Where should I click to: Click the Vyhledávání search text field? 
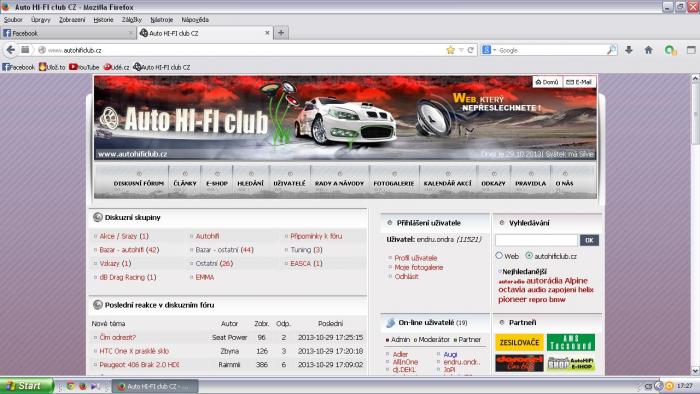pyautogui.click(x=537, y=241)
